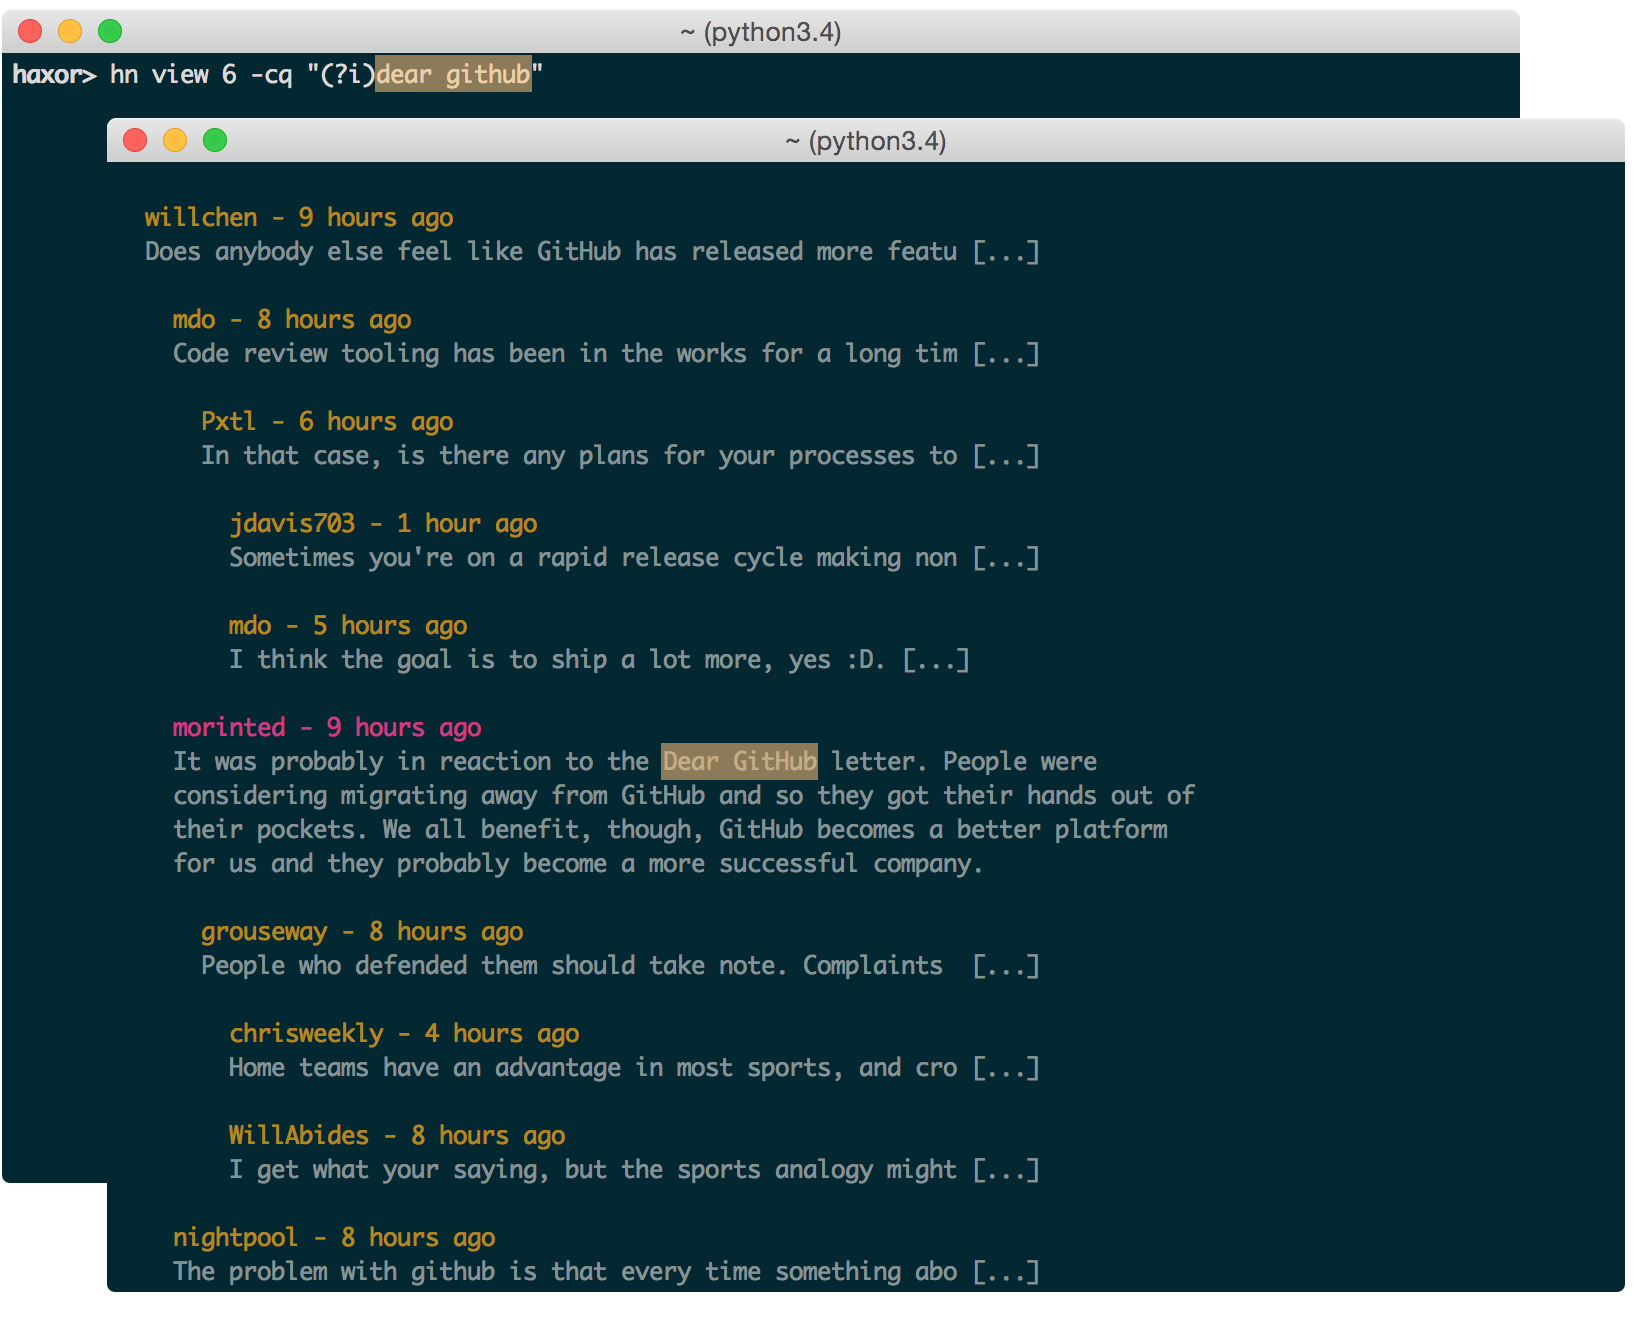The width and height of the screenshot is (1639, 1317).
Task: Click the 'nightpool - 8 hours ago' header
Action: [334, 1238]
